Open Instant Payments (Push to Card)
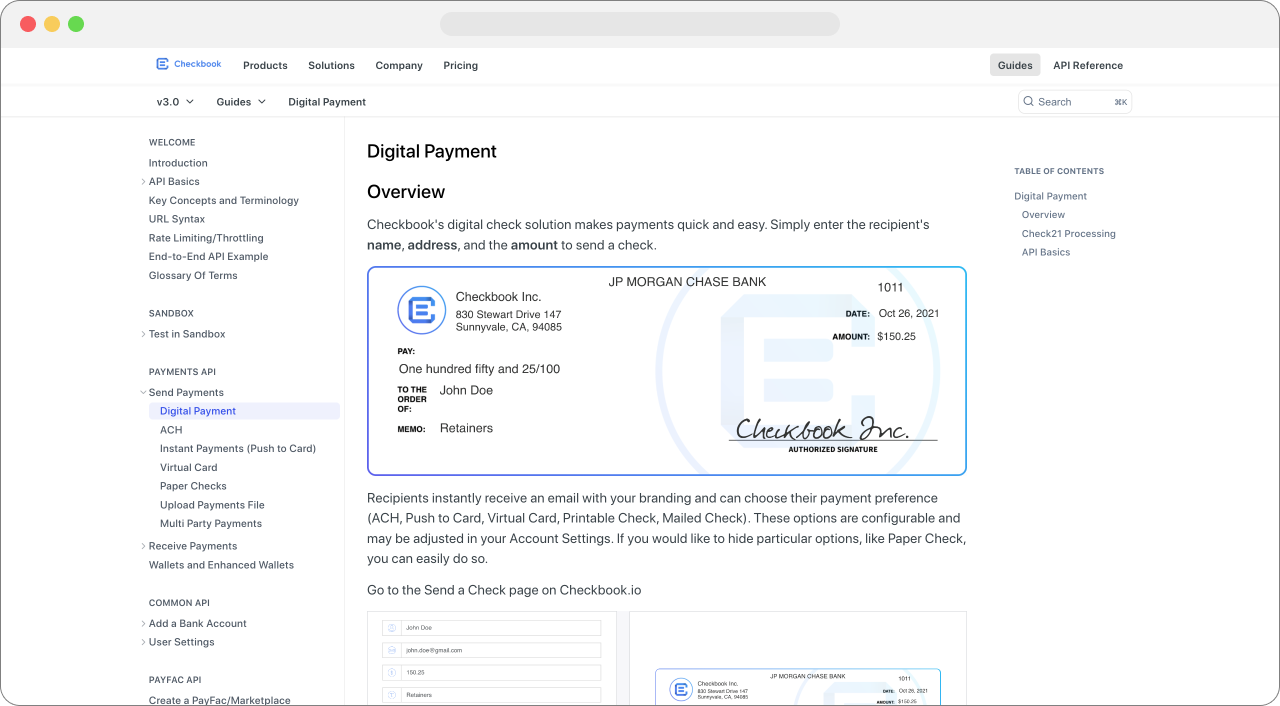This screenshot has height=706, width=1280. coord(238,449)
